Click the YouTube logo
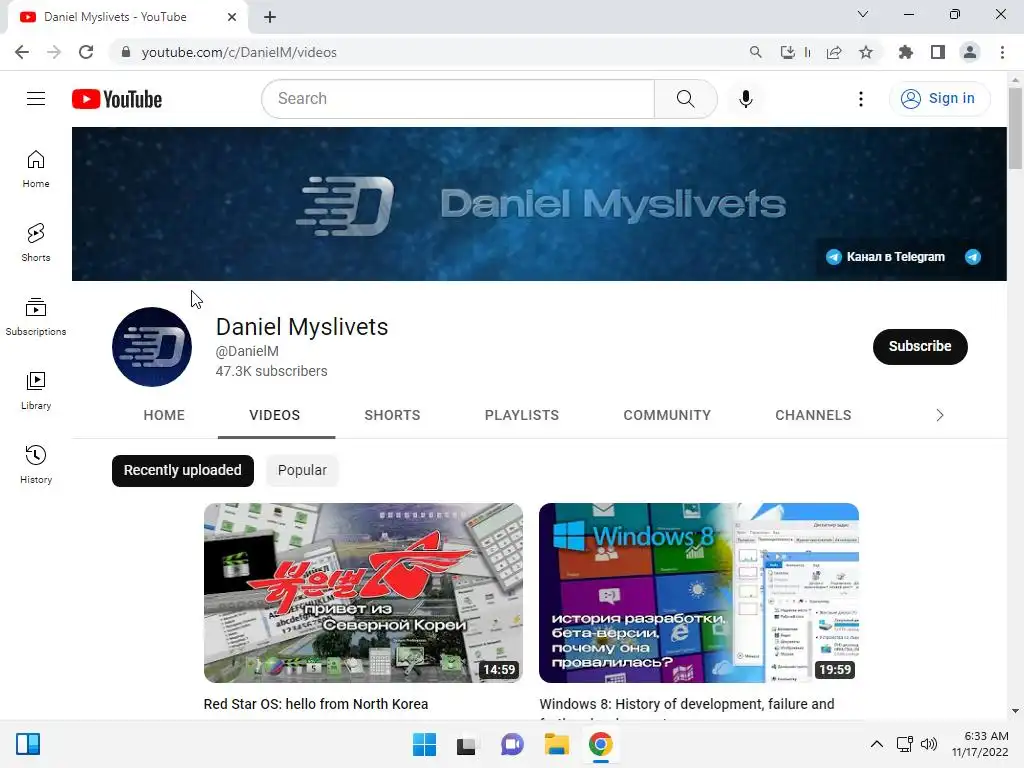The height and width of the screenshot is (768, 1024). 117,99
